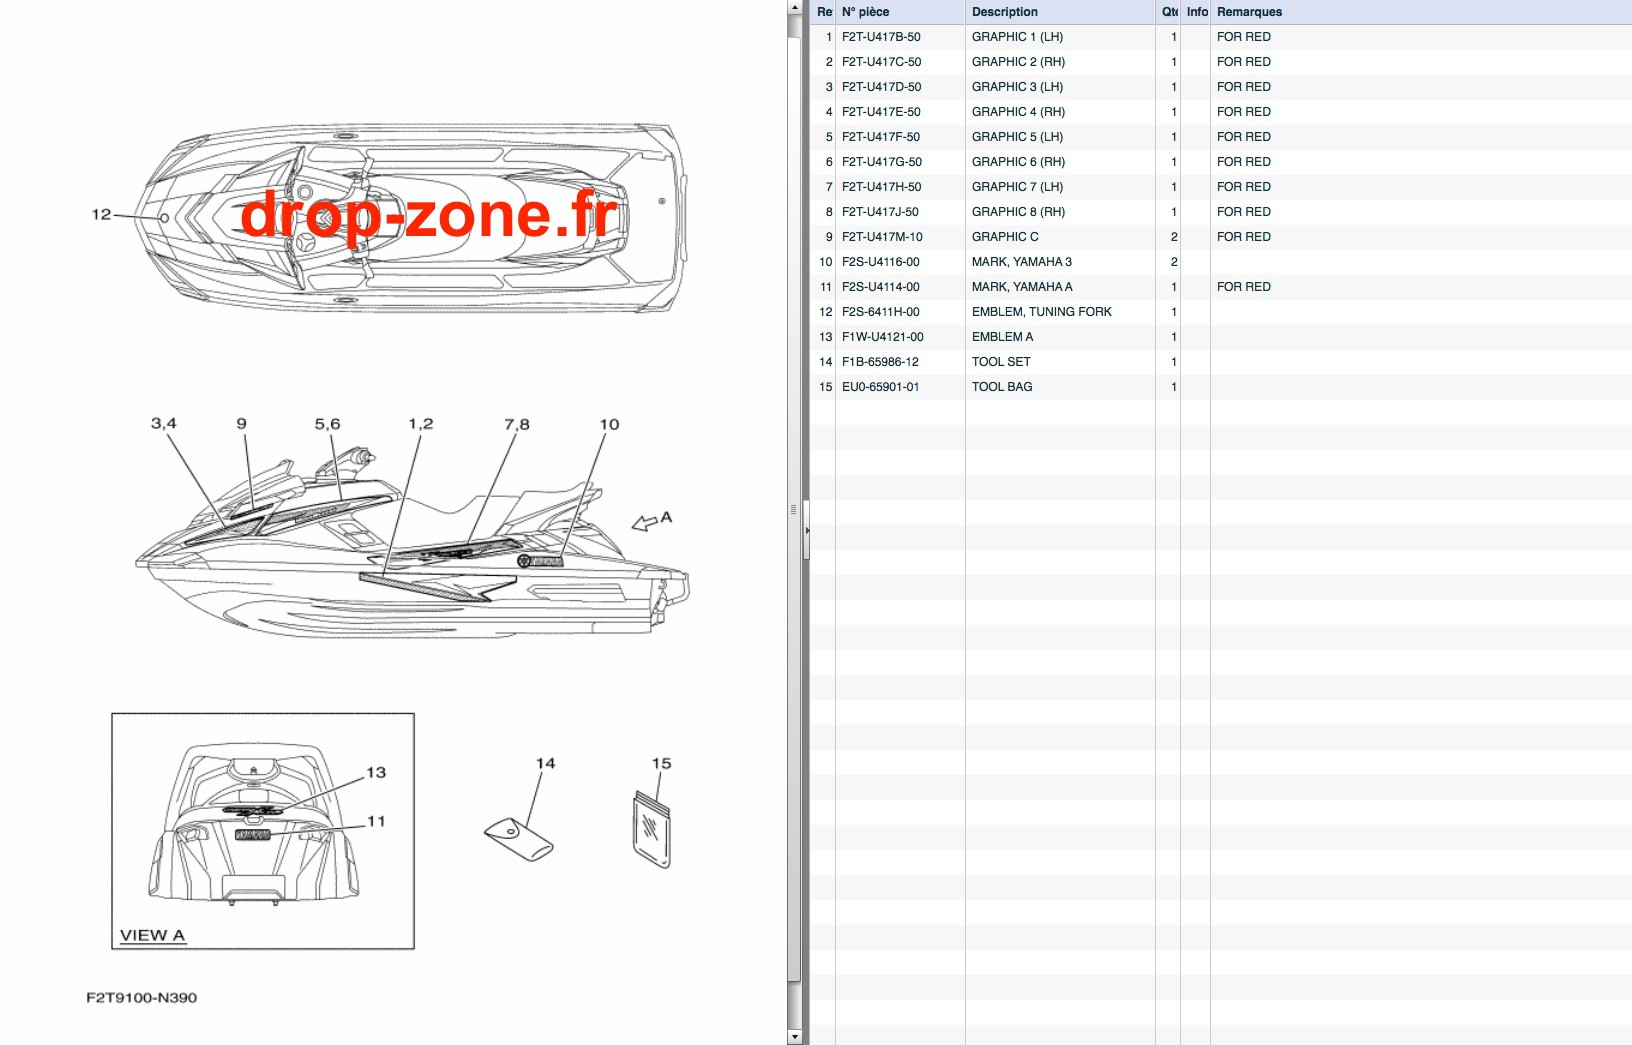Click callout 13 in VIEW A
The width and height of the screenshot is (1632, 1045).
pyautogui.click(x=376, y=772)
